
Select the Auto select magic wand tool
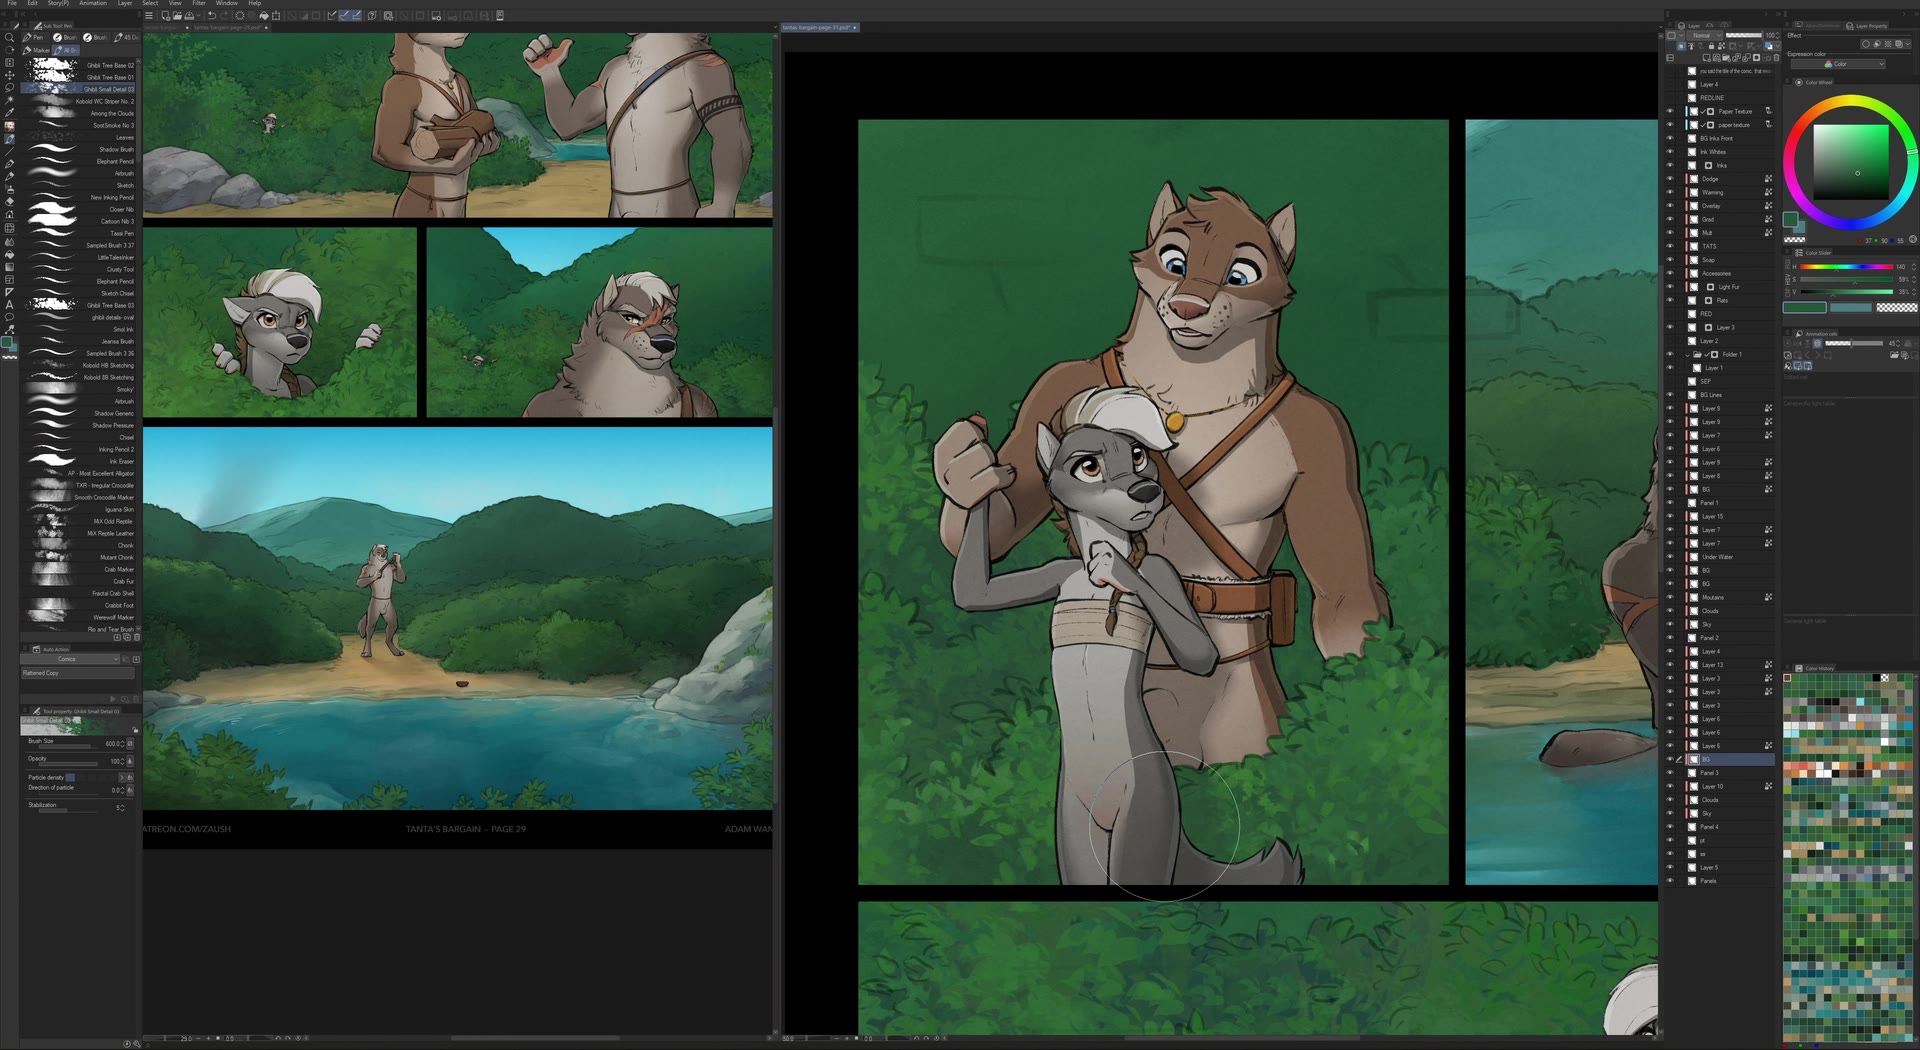click(x=9, y=100)
